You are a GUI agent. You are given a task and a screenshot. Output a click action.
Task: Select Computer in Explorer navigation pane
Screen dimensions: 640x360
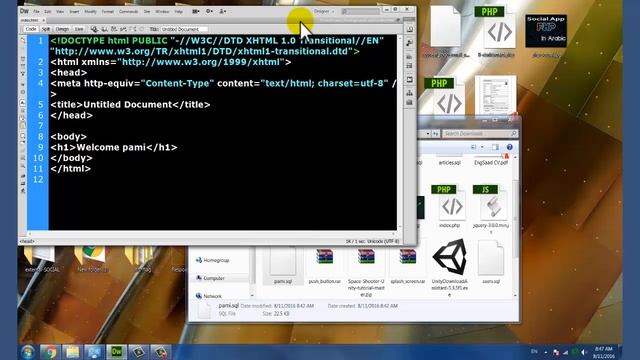click(x=210, y=278)
